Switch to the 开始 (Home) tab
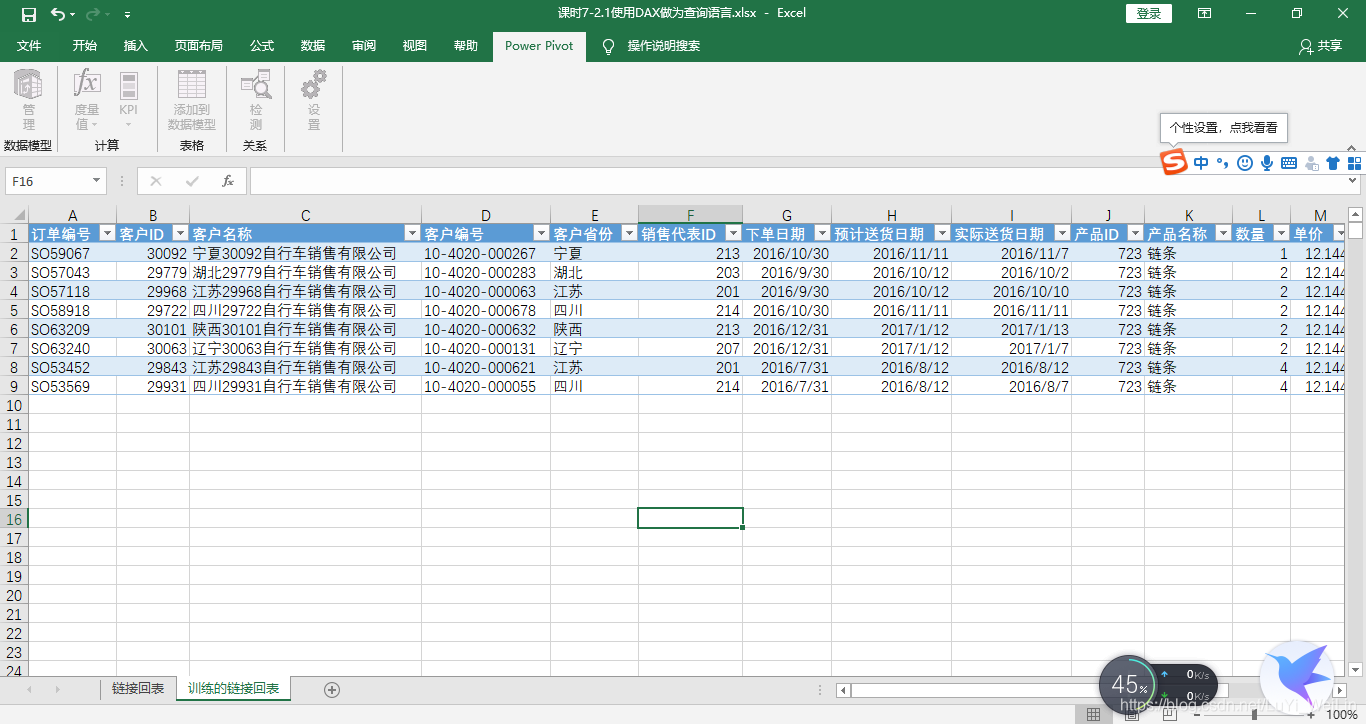Viewport: 1366px width, 724px height. click(x=85, y=46)
